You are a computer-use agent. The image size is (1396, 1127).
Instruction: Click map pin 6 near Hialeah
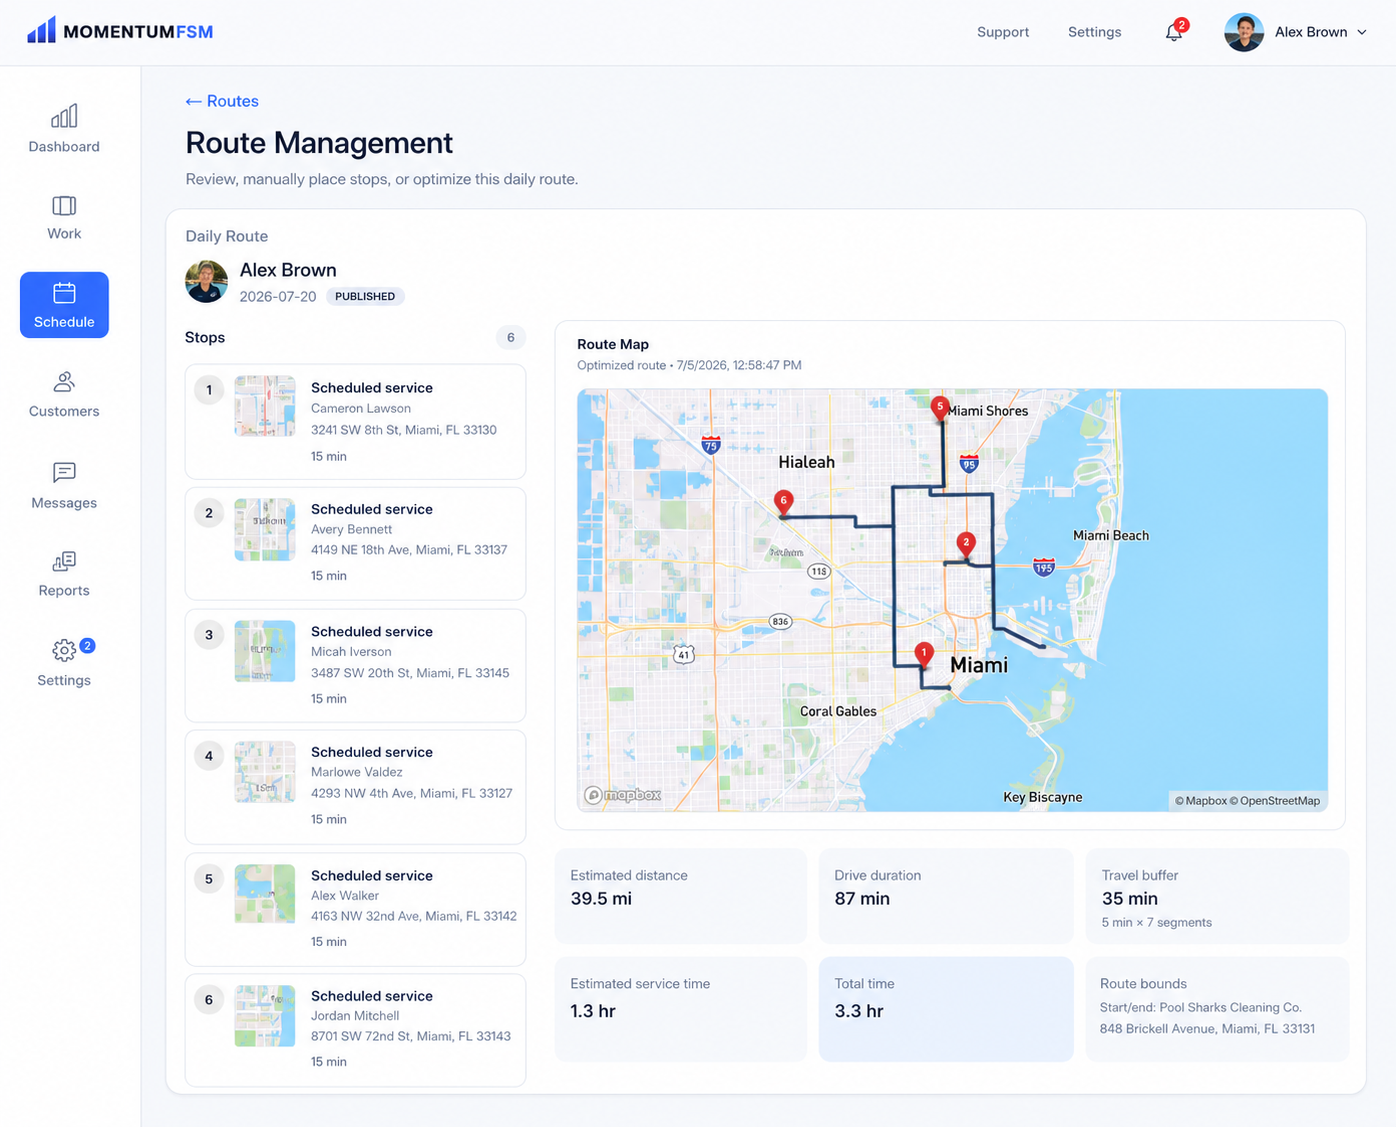click(784, 502)
